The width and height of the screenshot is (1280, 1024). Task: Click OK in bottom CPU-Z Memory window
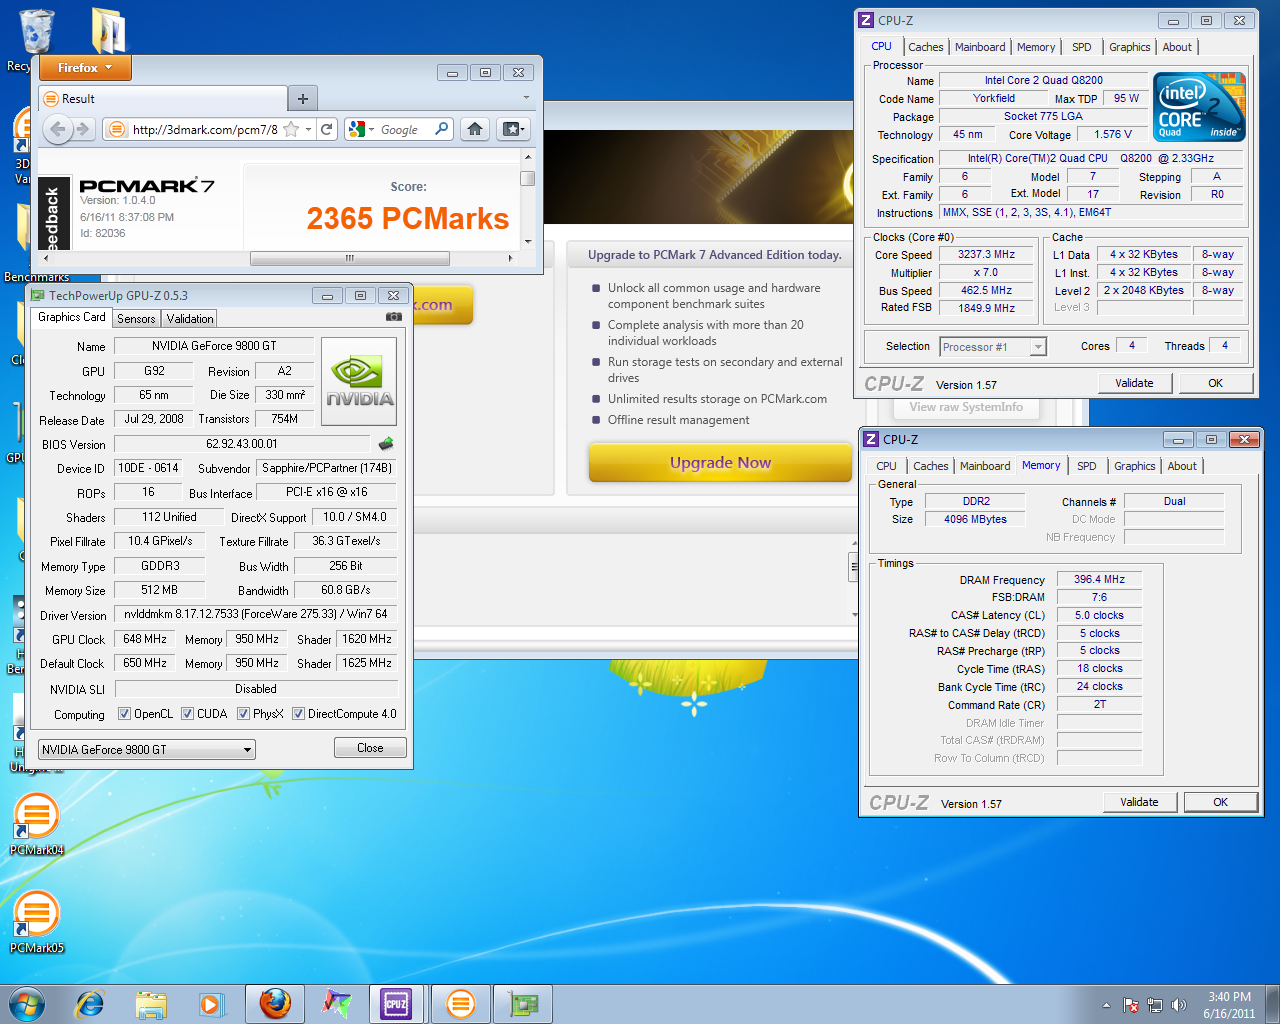(x=1220, y=802)
